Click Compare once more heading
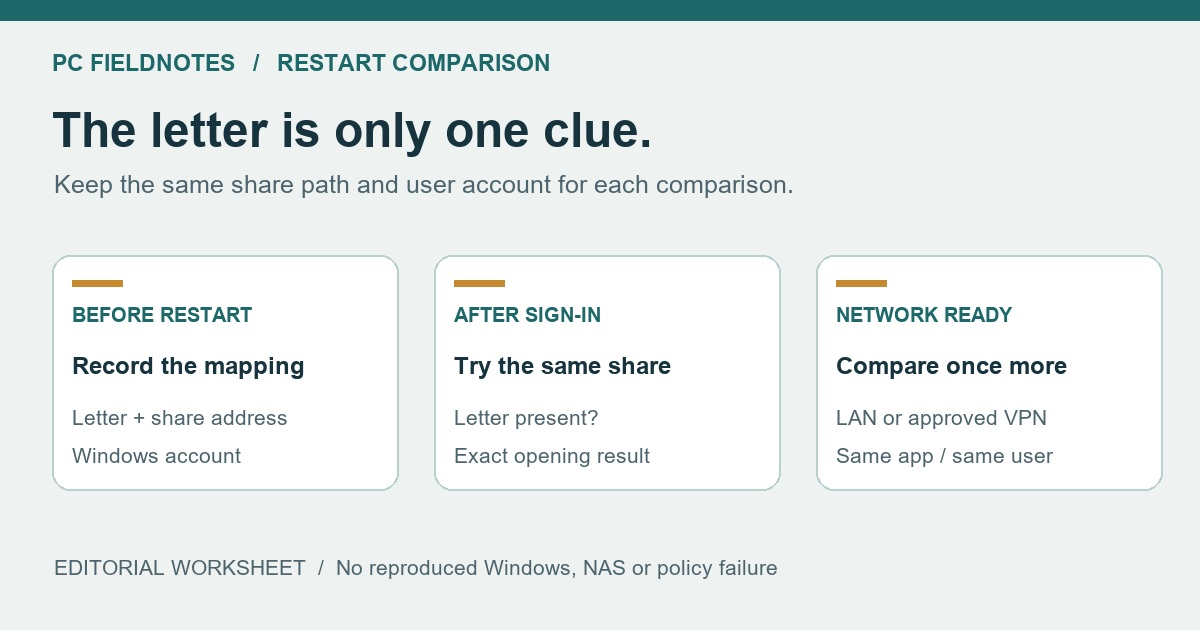The width and height of the screenshot is (1200, 630). 951,366
